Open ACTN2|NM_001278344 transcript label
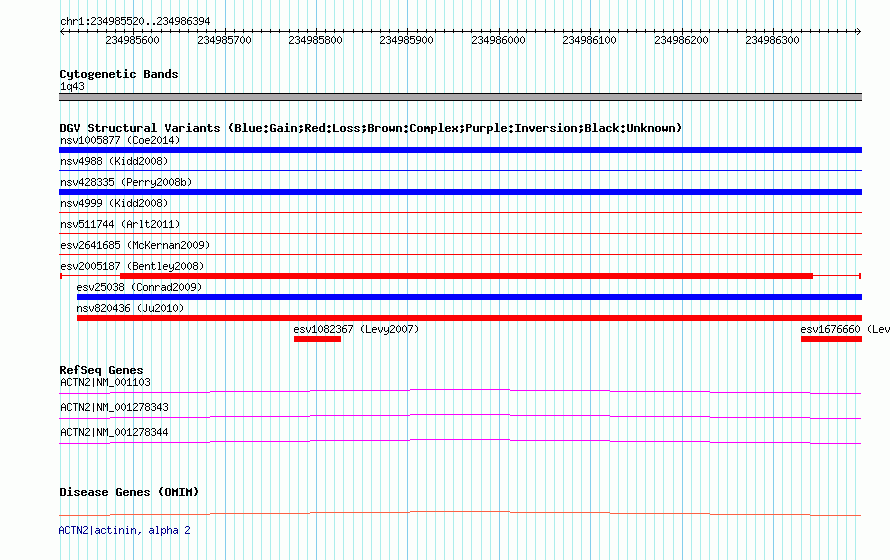 [114, 432]
